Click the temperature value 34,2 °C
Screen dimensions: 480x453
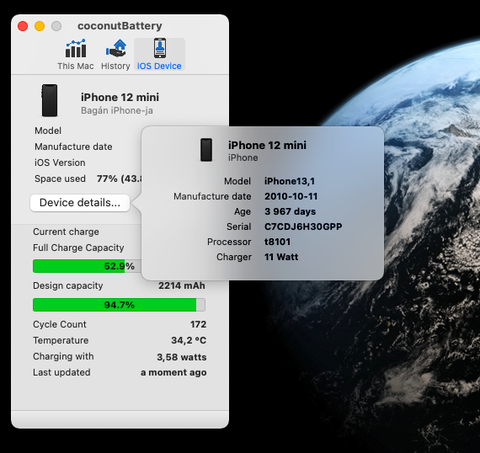pos(189,340)
